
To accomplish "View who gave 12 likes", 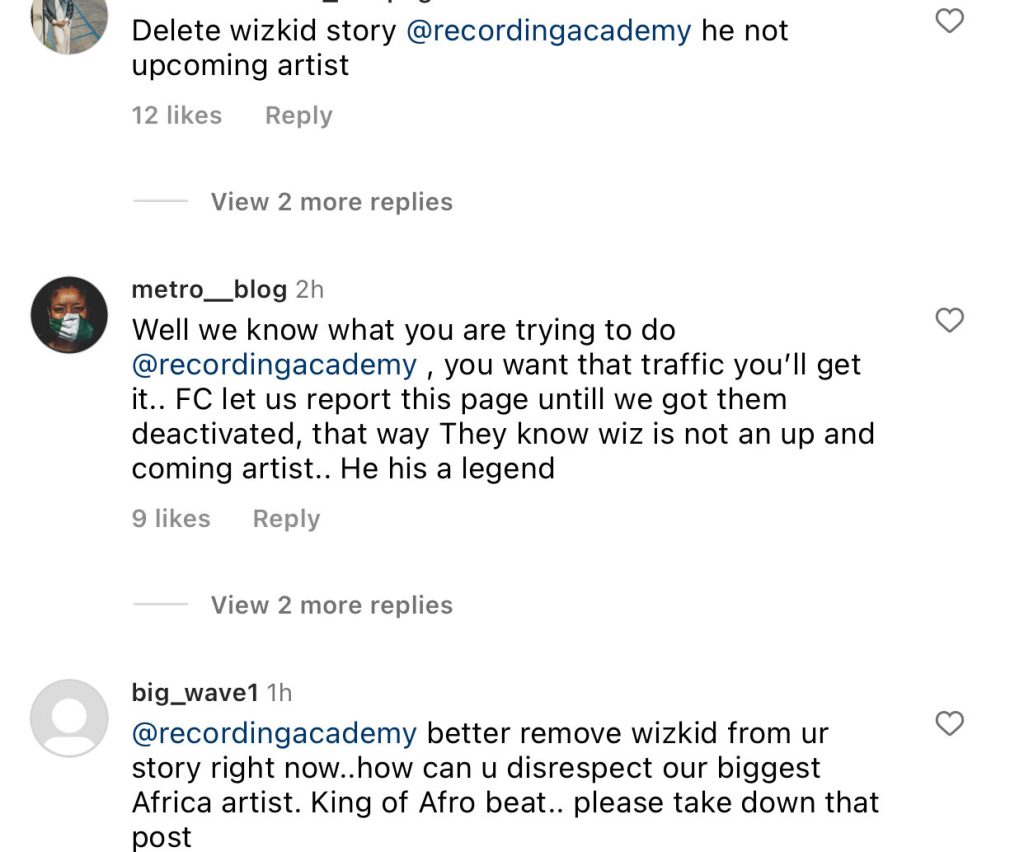I will point(176,115).
